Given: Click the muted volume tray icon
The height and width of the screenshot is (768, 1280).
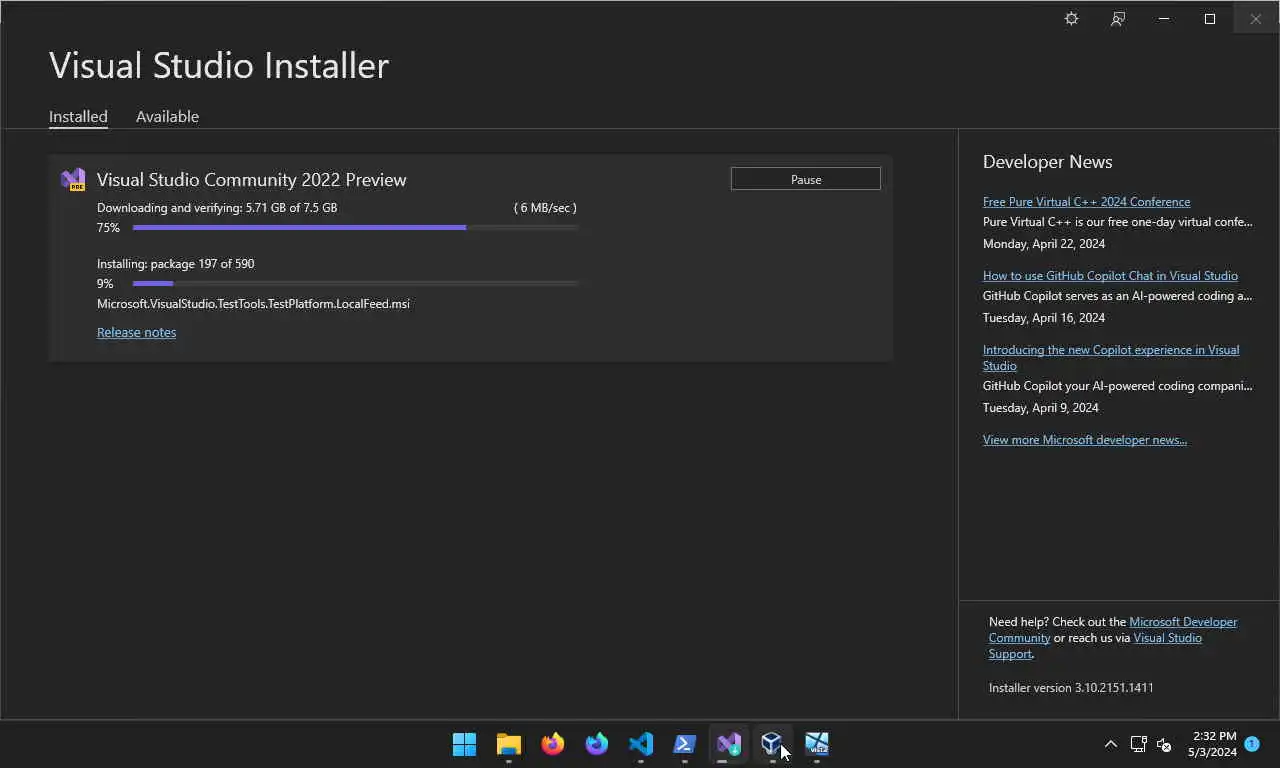Looking at the screenshot, I should (1164, 744).
